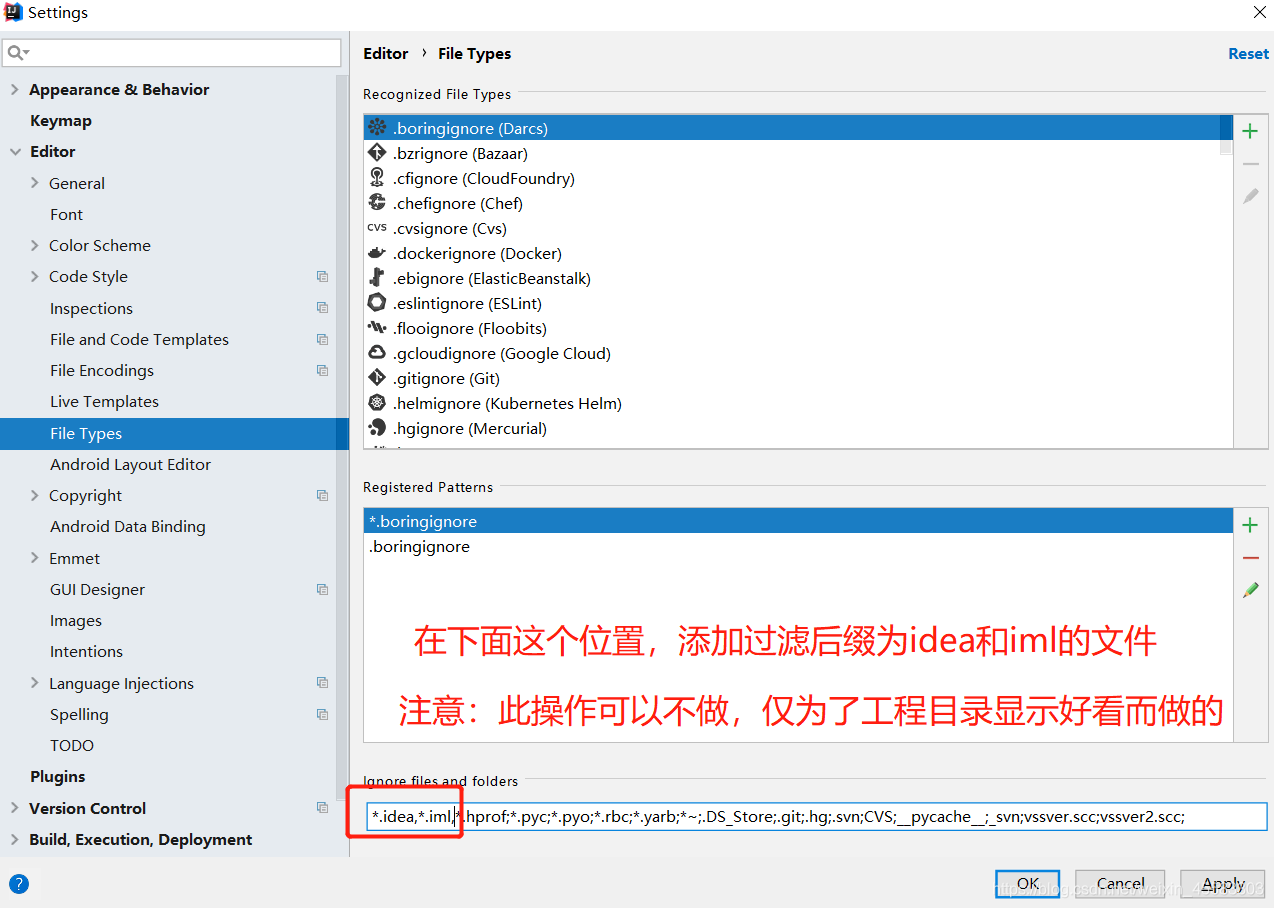Click the ElasticBeanstalk icon beside .ebignore
The height and width of the screenshot is (908, 1274).
377,278
